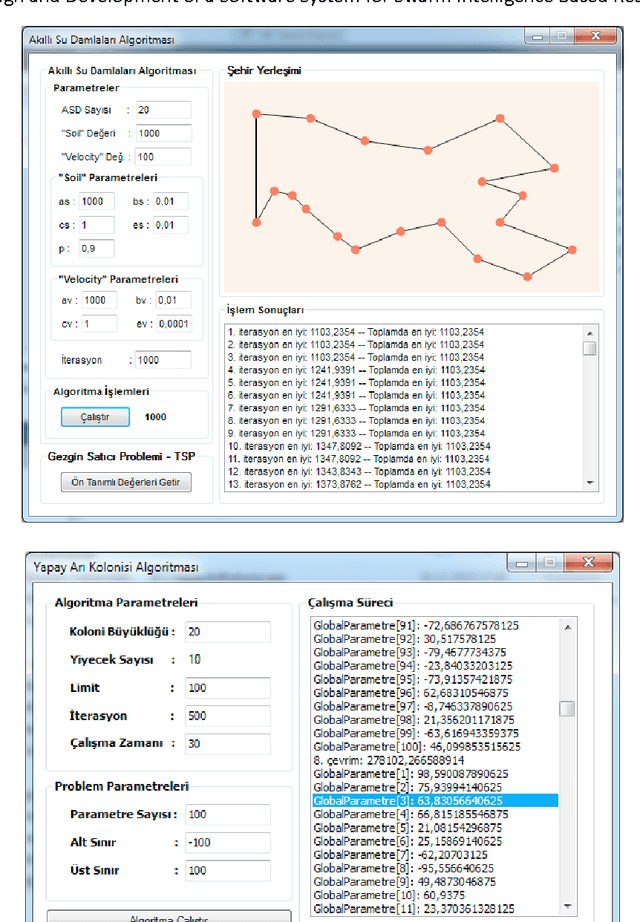
Task: Select the "1. iterasyon en iyi" result row
Action: pos(356,332)
